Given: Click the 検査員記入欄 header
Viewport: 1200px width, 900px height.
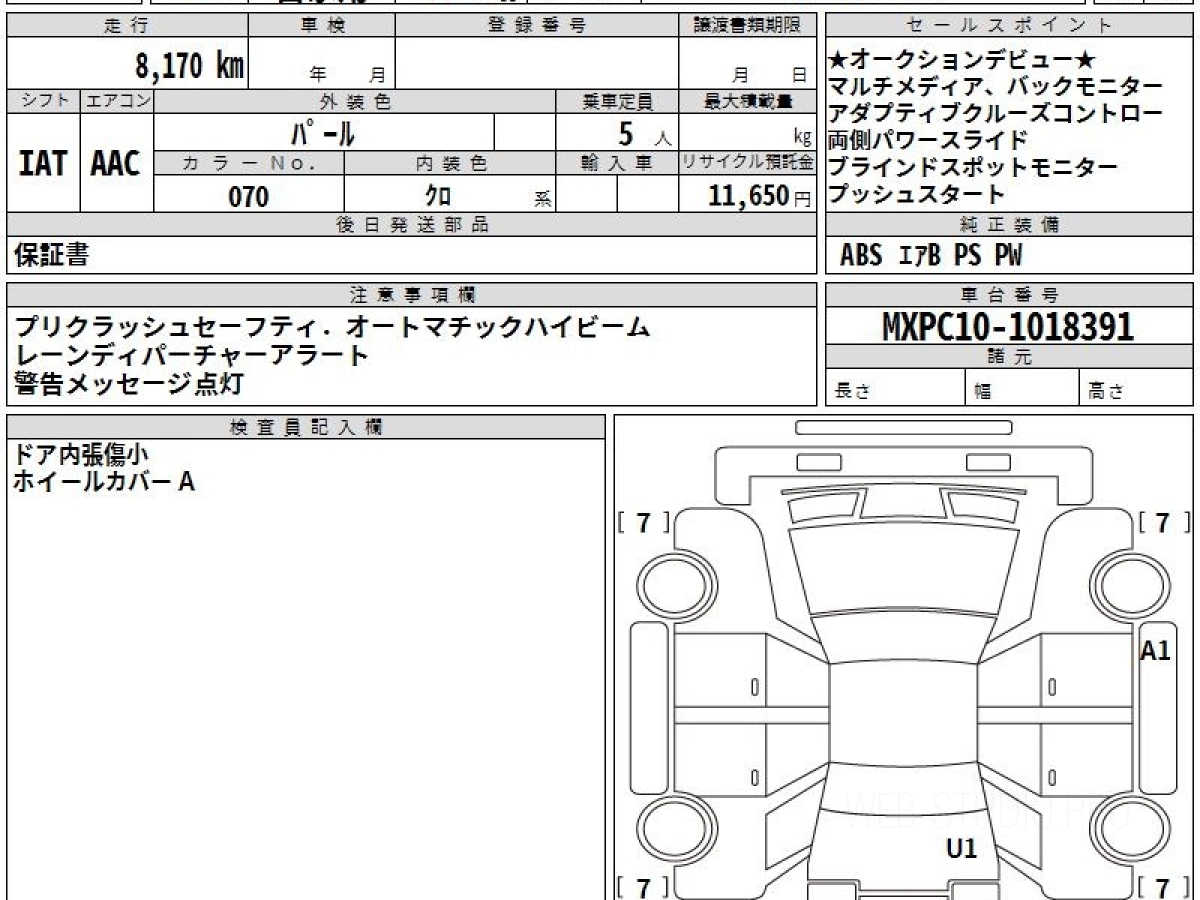Looking at the screenshot, I should 306,426.
